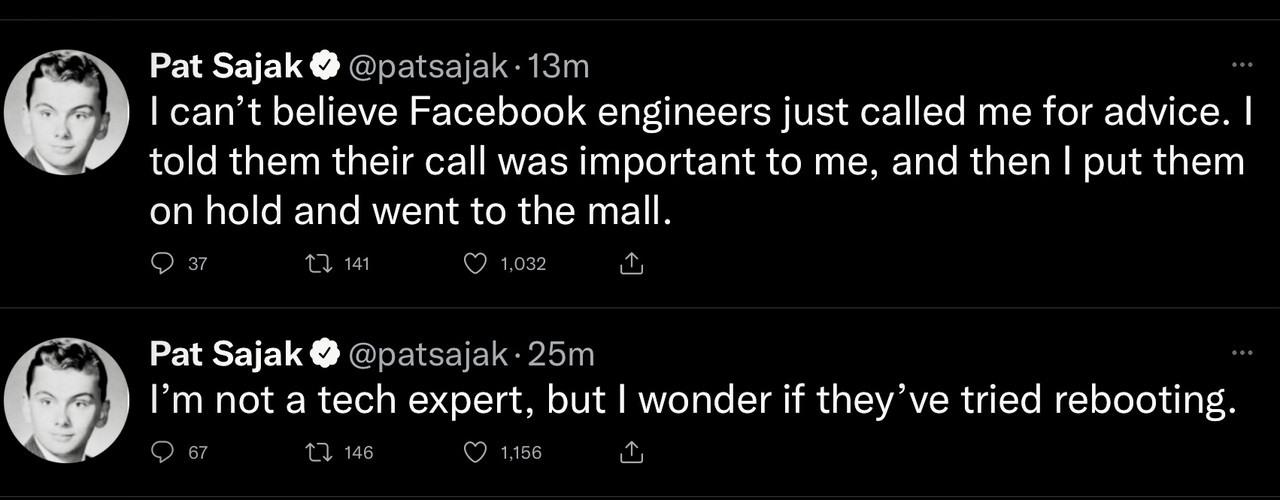Share the tweet about rebooting
This screenshot has width=1280, height=500.
pyautogui.click(x=631, y=453)
